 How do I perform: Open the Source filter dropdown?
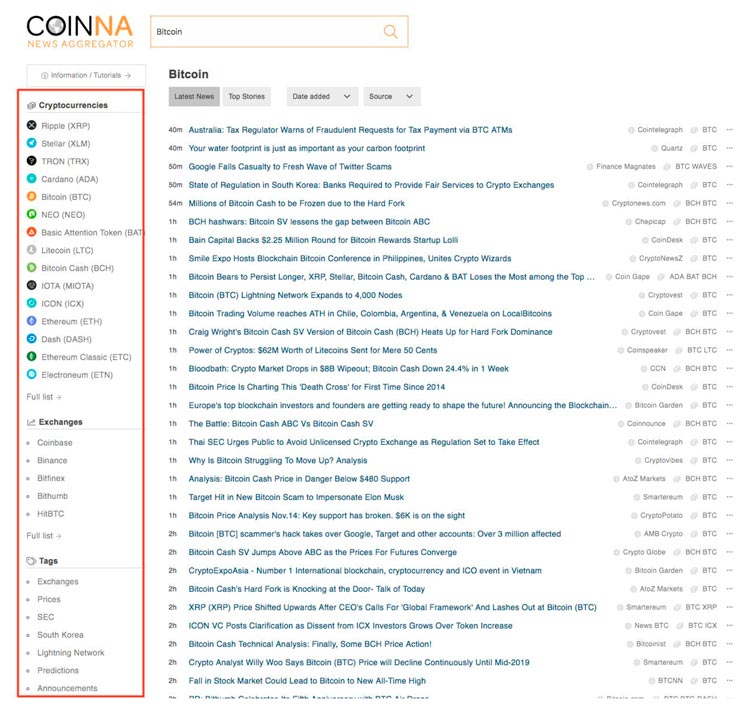[392, 96]
